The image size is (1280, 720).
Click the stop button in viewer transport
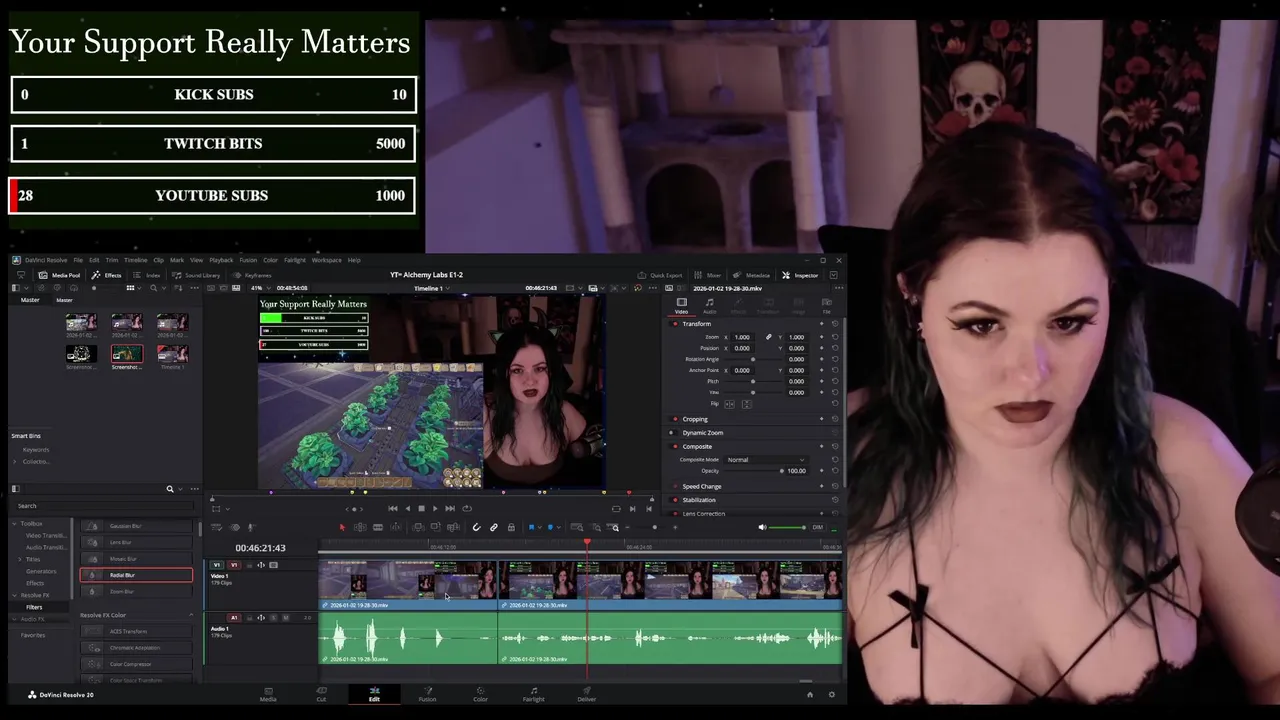click(420, 508)
